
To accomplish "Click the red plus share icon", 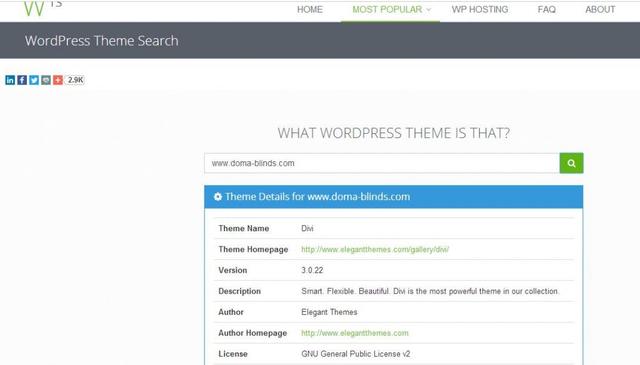I will [58, 80].
